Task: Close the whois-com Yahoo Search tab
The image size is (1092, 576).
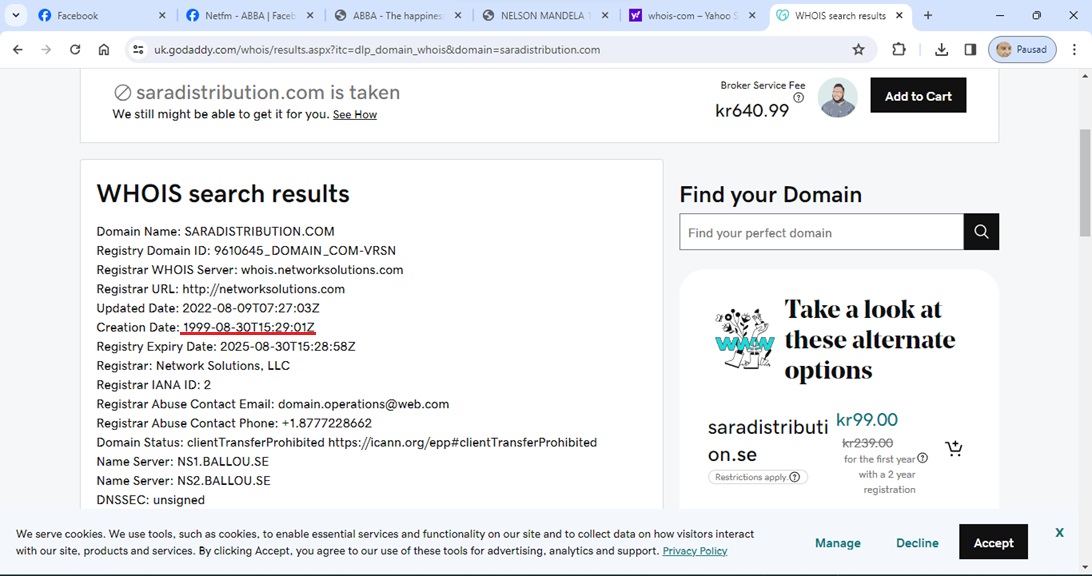Action: tap(753, 15)
